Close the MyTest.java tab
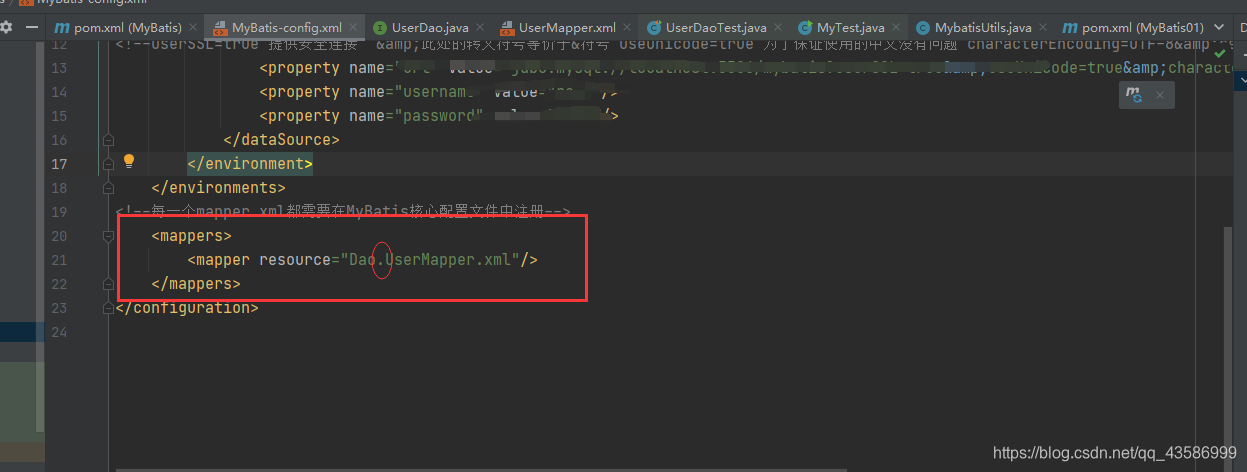 [x=896, y=28]
